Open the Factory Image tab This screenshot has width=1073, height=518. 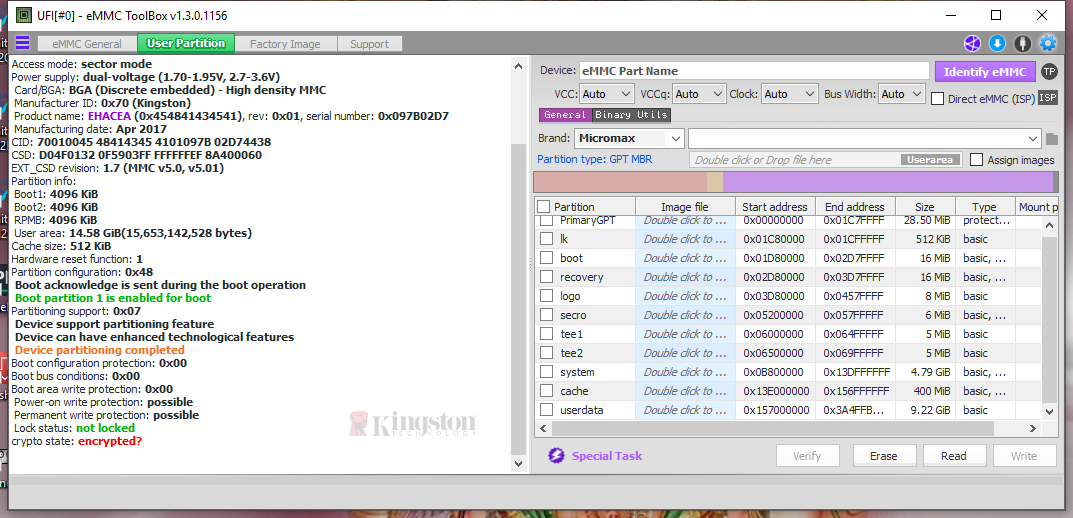pos(285,44)
